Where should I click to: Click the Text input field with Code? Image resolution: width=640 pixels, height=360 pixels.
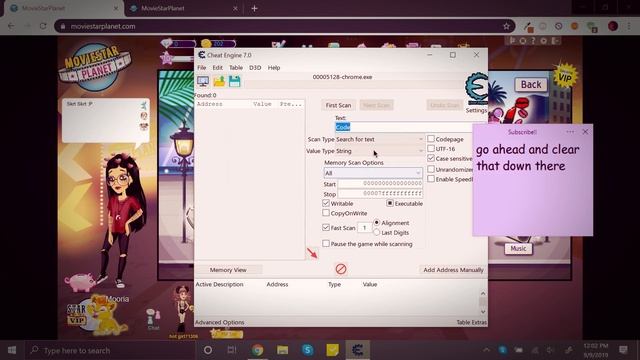[404, 127]
